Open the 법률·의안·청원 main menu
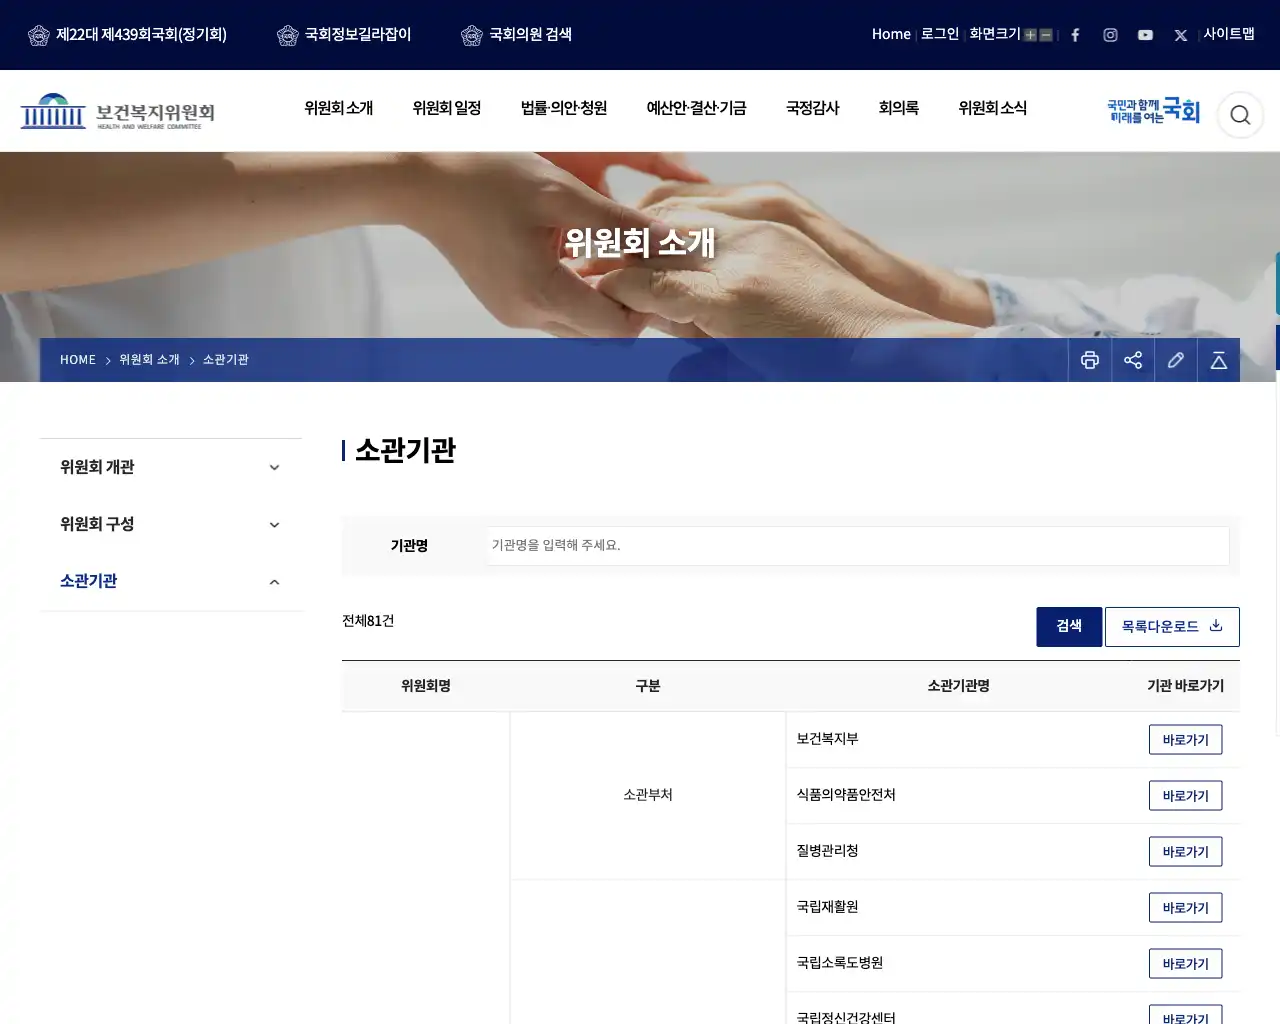The width and height of the screenshot is (1280, 1024). [x=564, y=108]
